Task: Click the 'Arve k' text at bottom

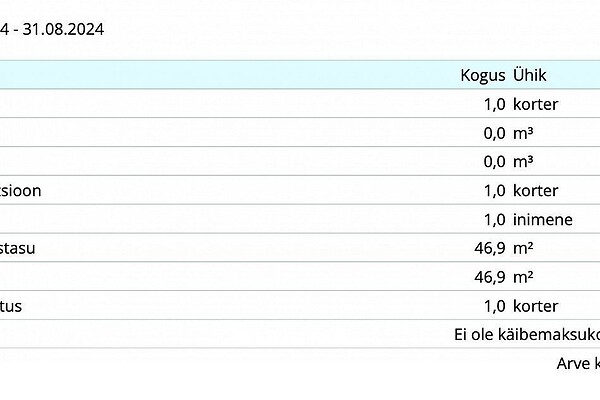Action: [578, 364]
